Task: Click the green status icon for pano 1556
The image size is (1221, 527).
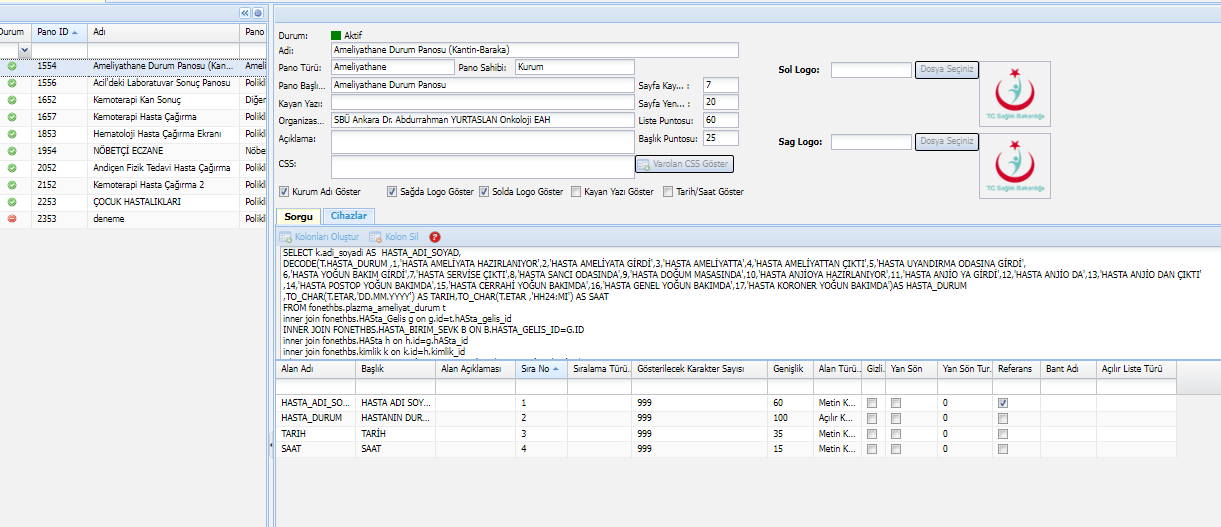Action: tap(12, 83)
